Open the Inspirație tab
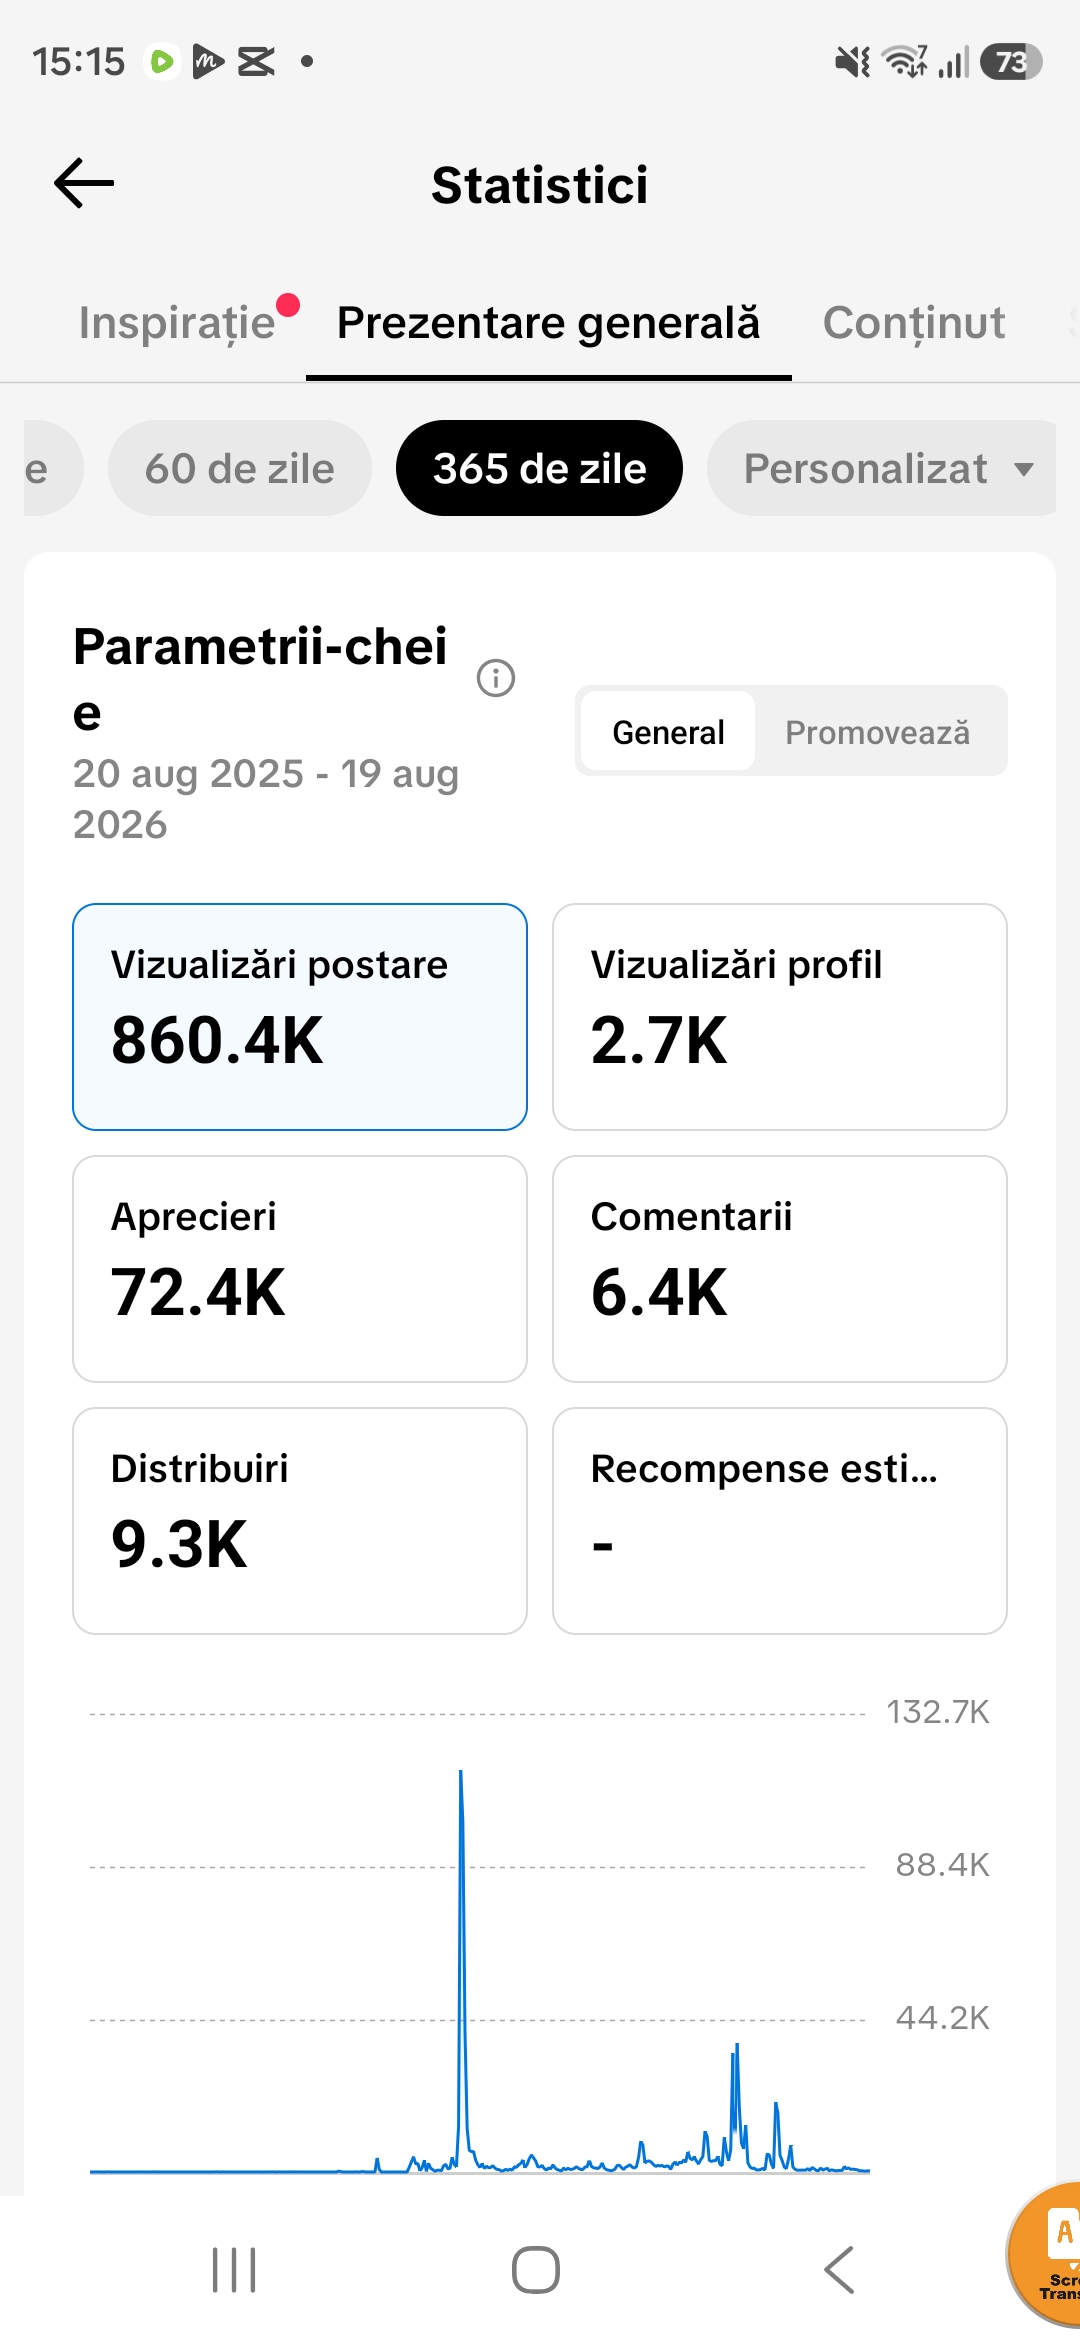Viewport: 1080px width, 2340px height. tap(177, 323)
